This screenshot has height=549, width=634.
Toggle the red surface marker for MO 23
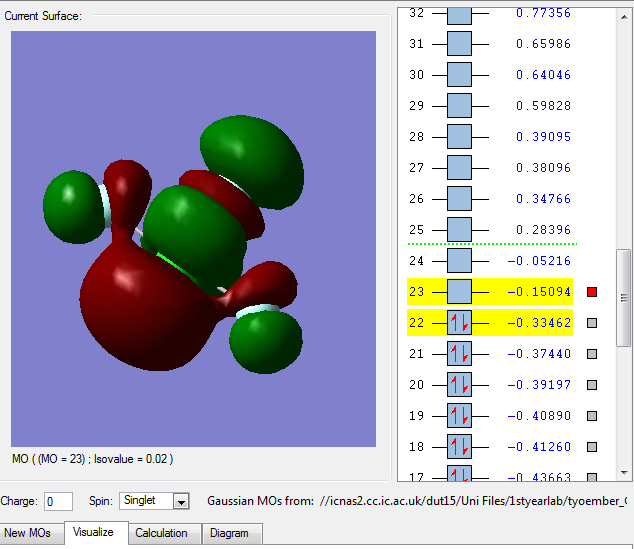593,292
